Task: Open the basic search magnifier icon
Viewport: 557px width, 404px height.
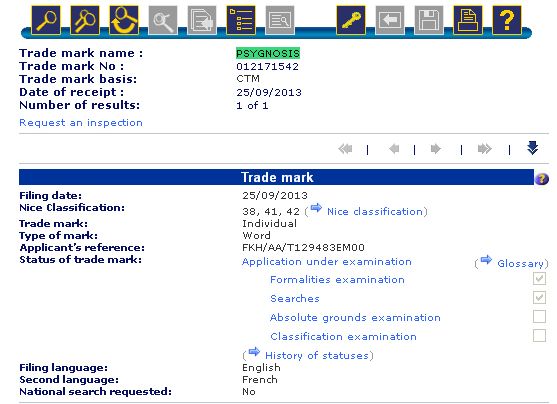Action: (46, 20)
